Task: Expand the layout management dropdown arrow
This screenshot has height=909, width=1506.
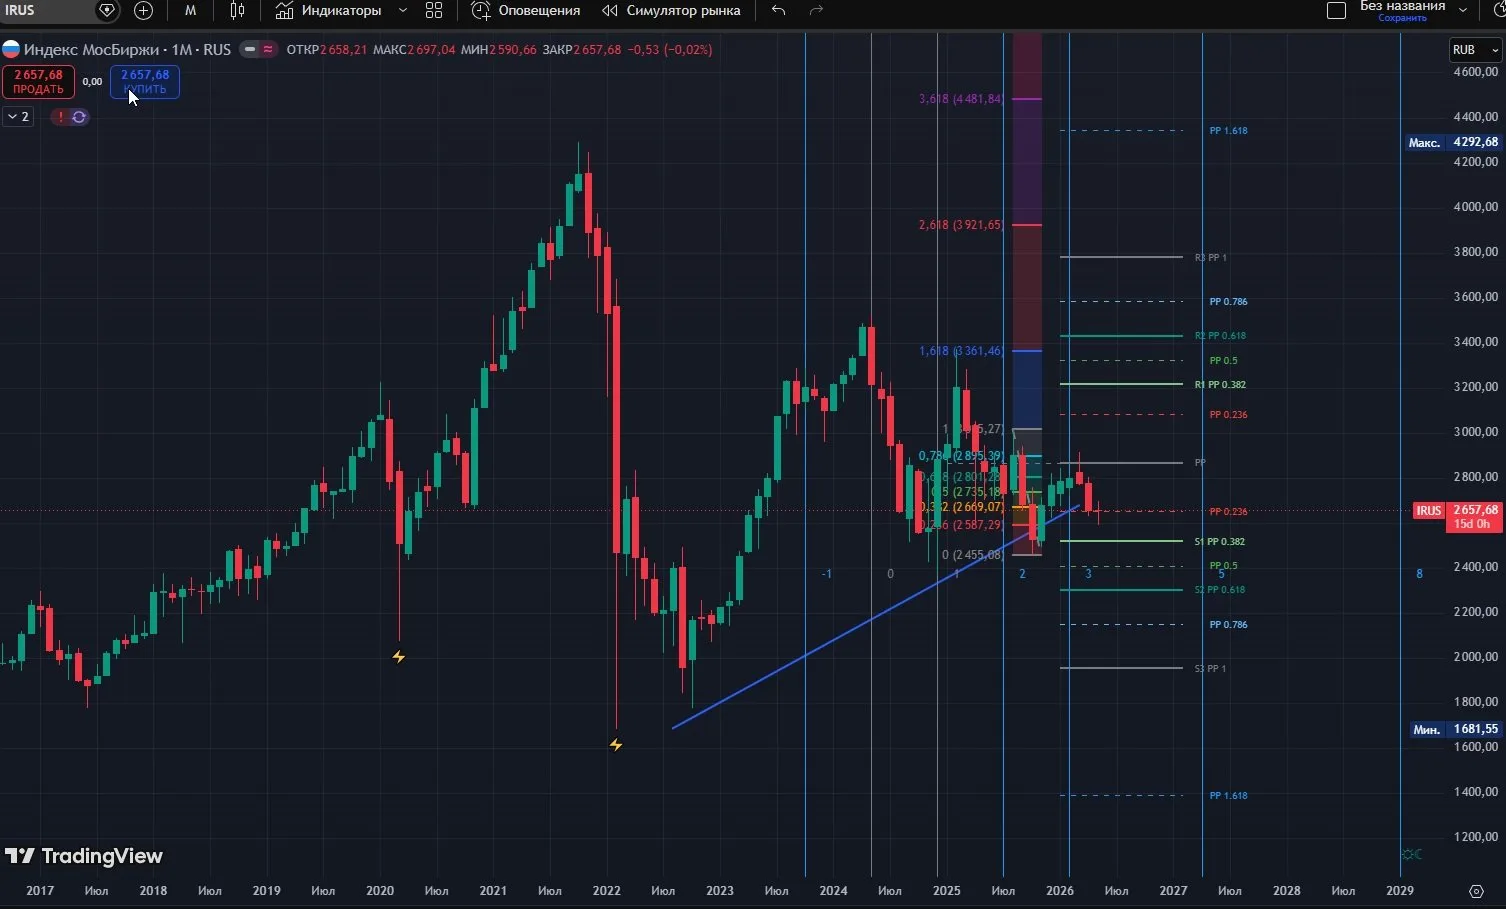Action: pos(1463,10)
